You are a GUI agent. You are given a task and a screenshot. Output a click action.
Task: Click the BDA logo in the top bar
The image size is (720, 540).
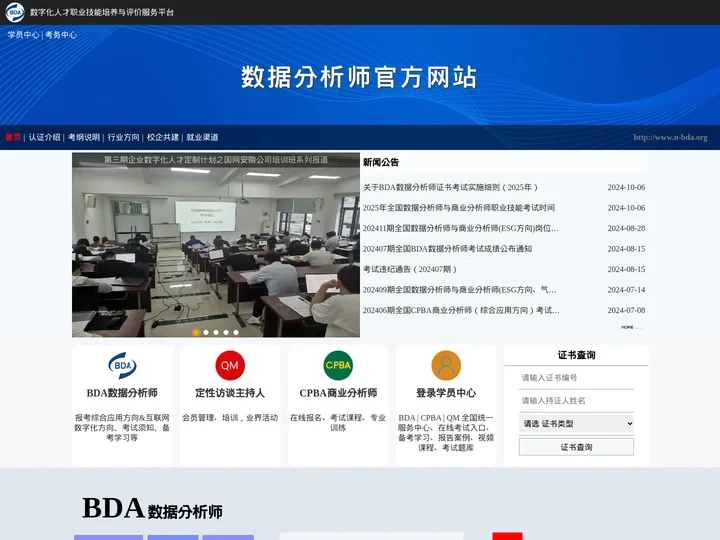[15, 12]
